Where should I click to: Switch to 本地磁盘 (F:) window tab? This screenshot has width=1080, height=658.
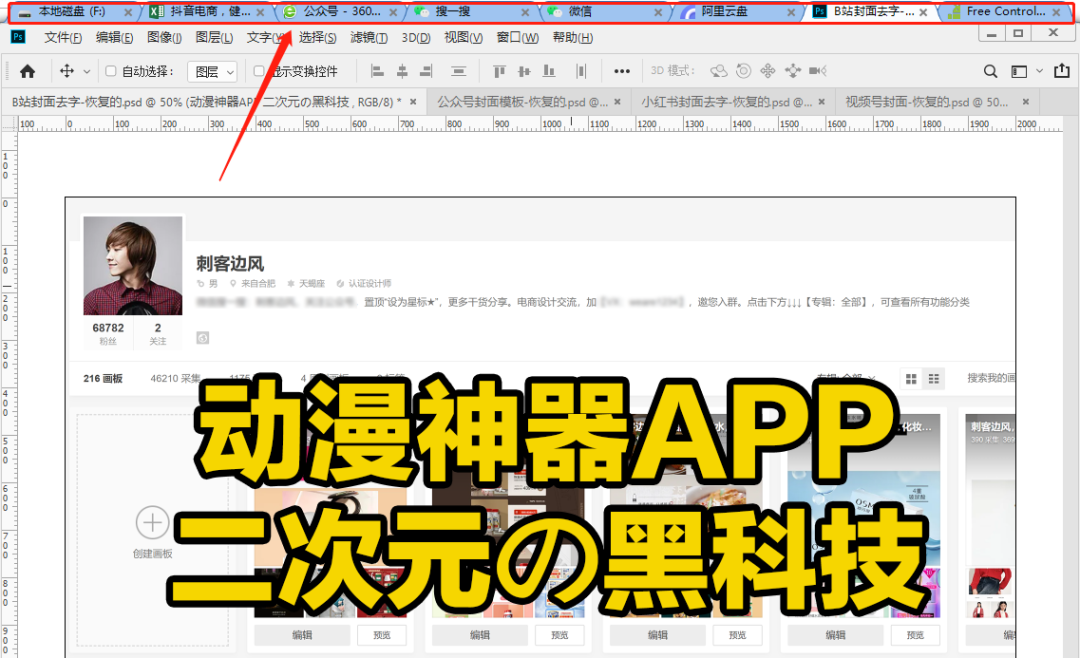(x=72, y=12)
